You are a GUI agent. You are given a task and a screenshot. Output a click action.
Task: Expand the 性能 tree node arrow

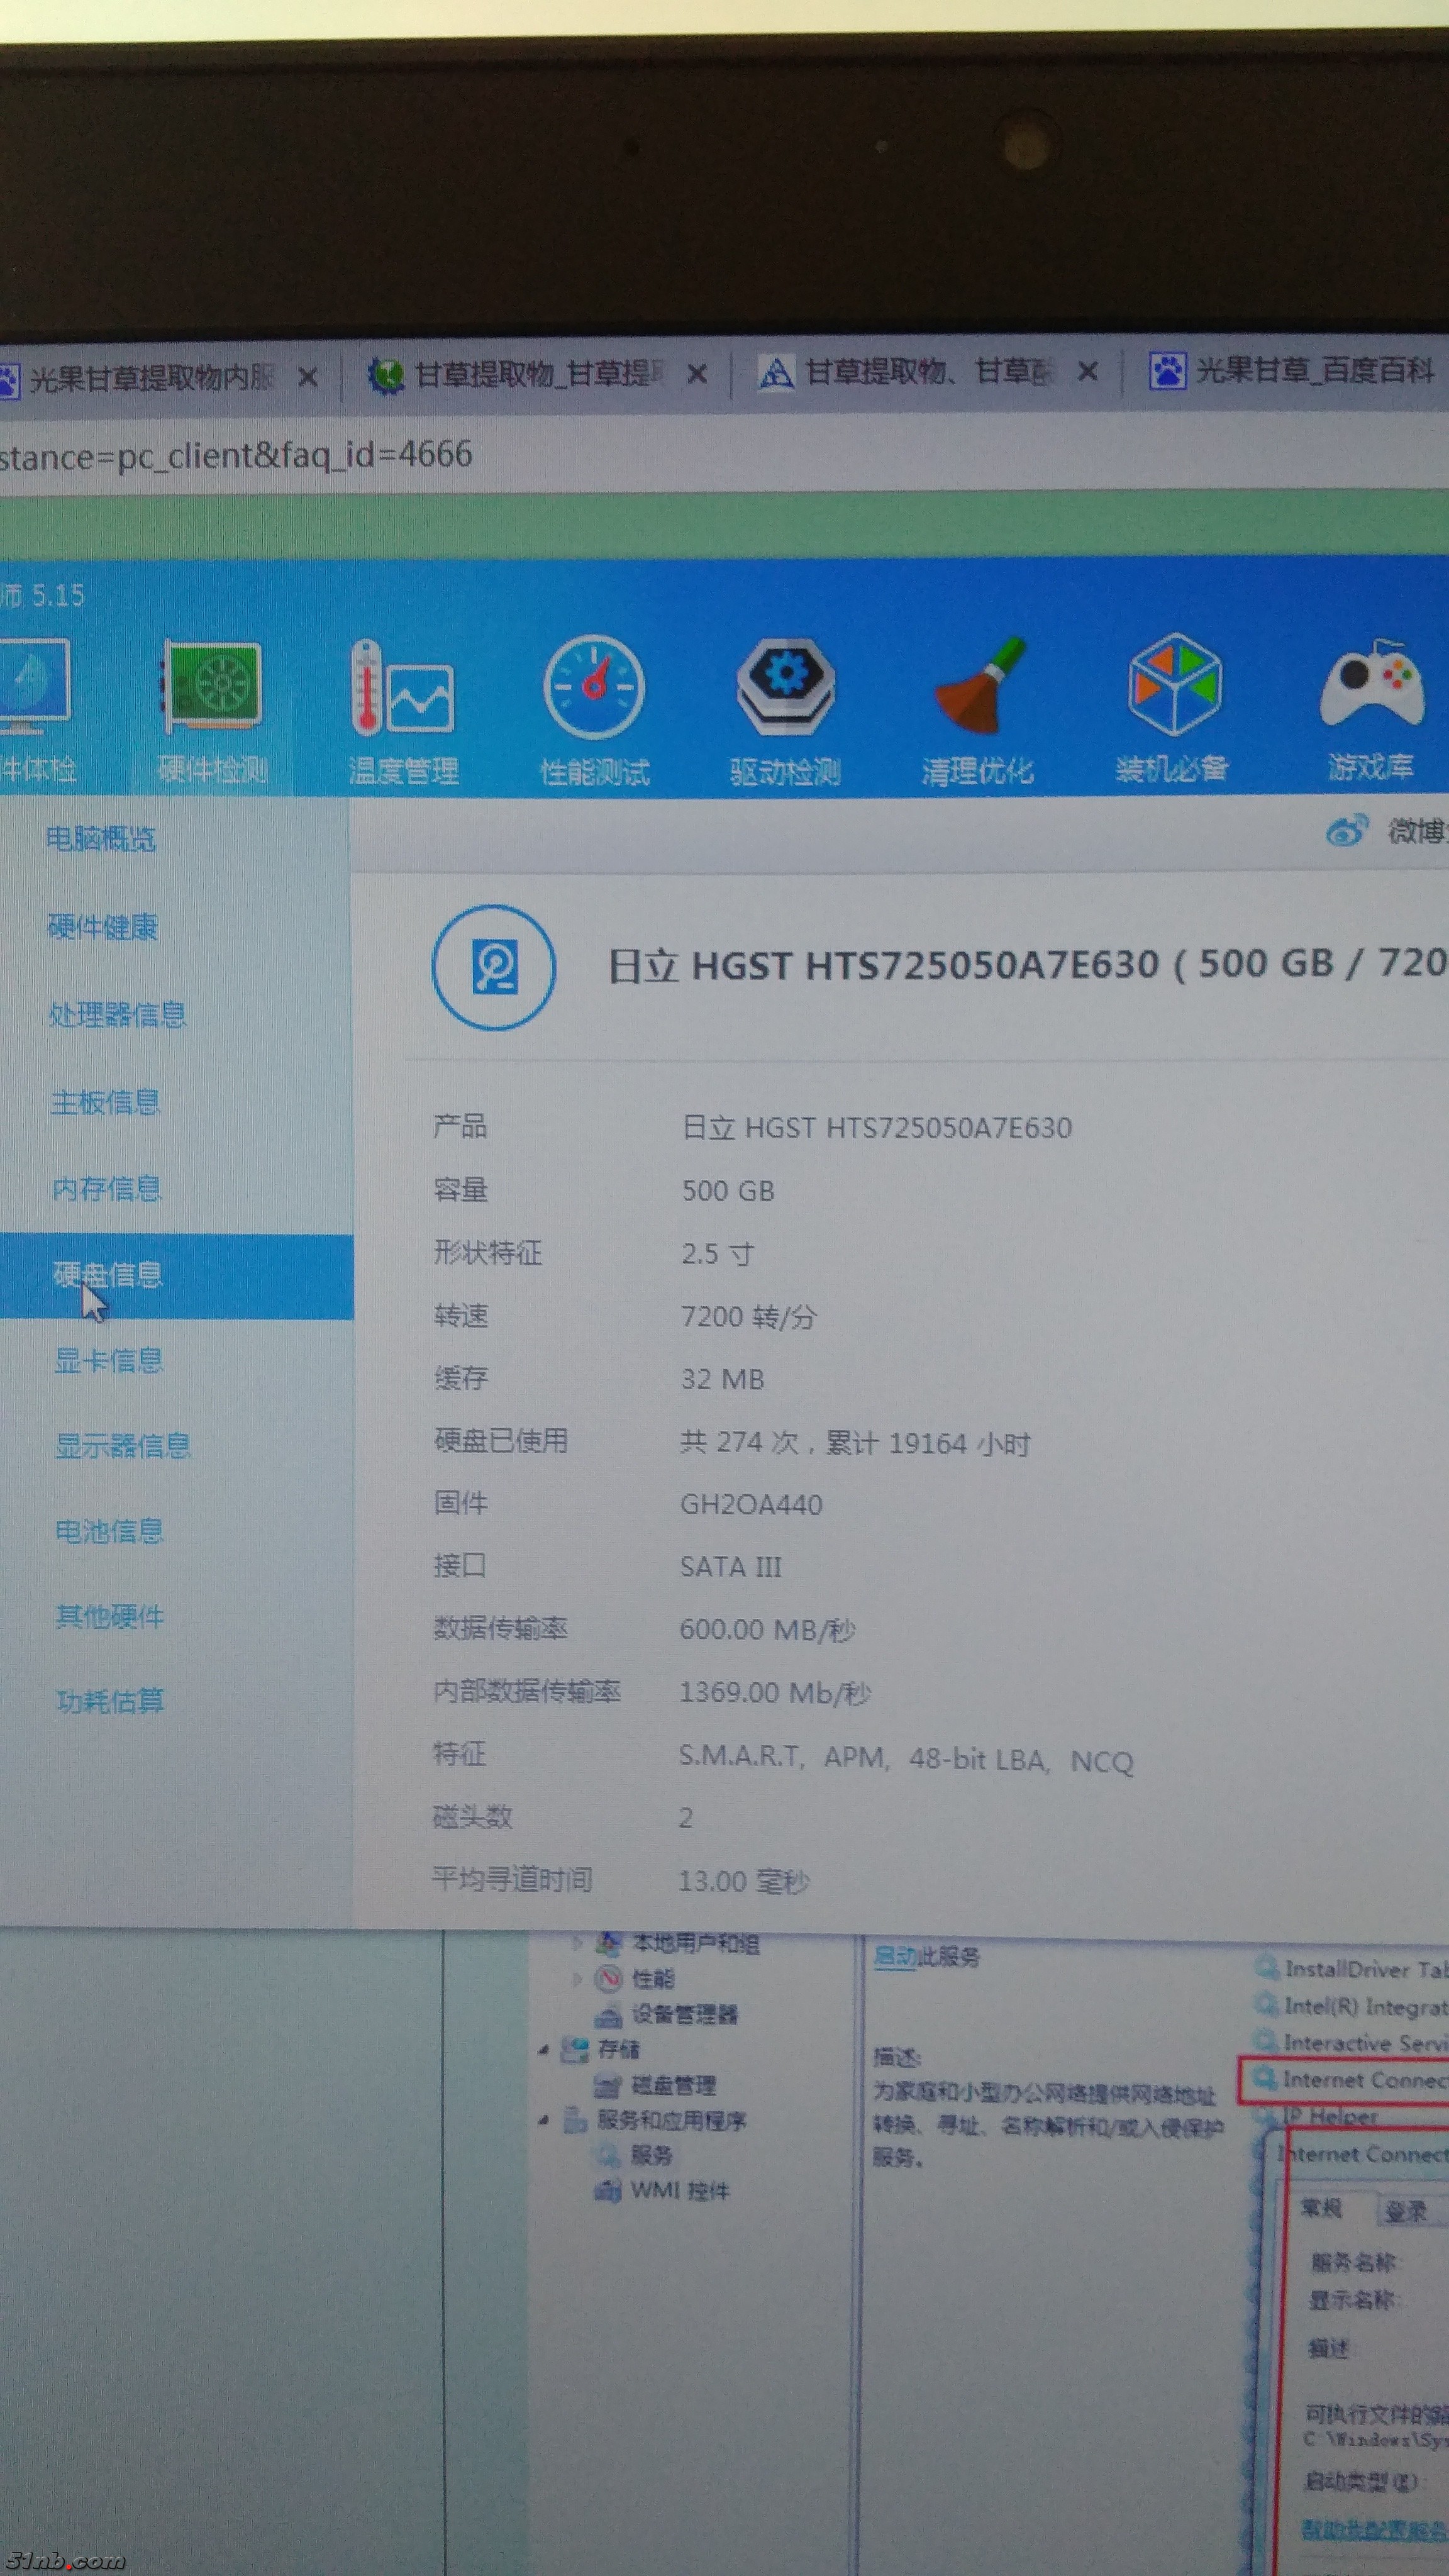pyautogui.click(x=577, y=1979)
